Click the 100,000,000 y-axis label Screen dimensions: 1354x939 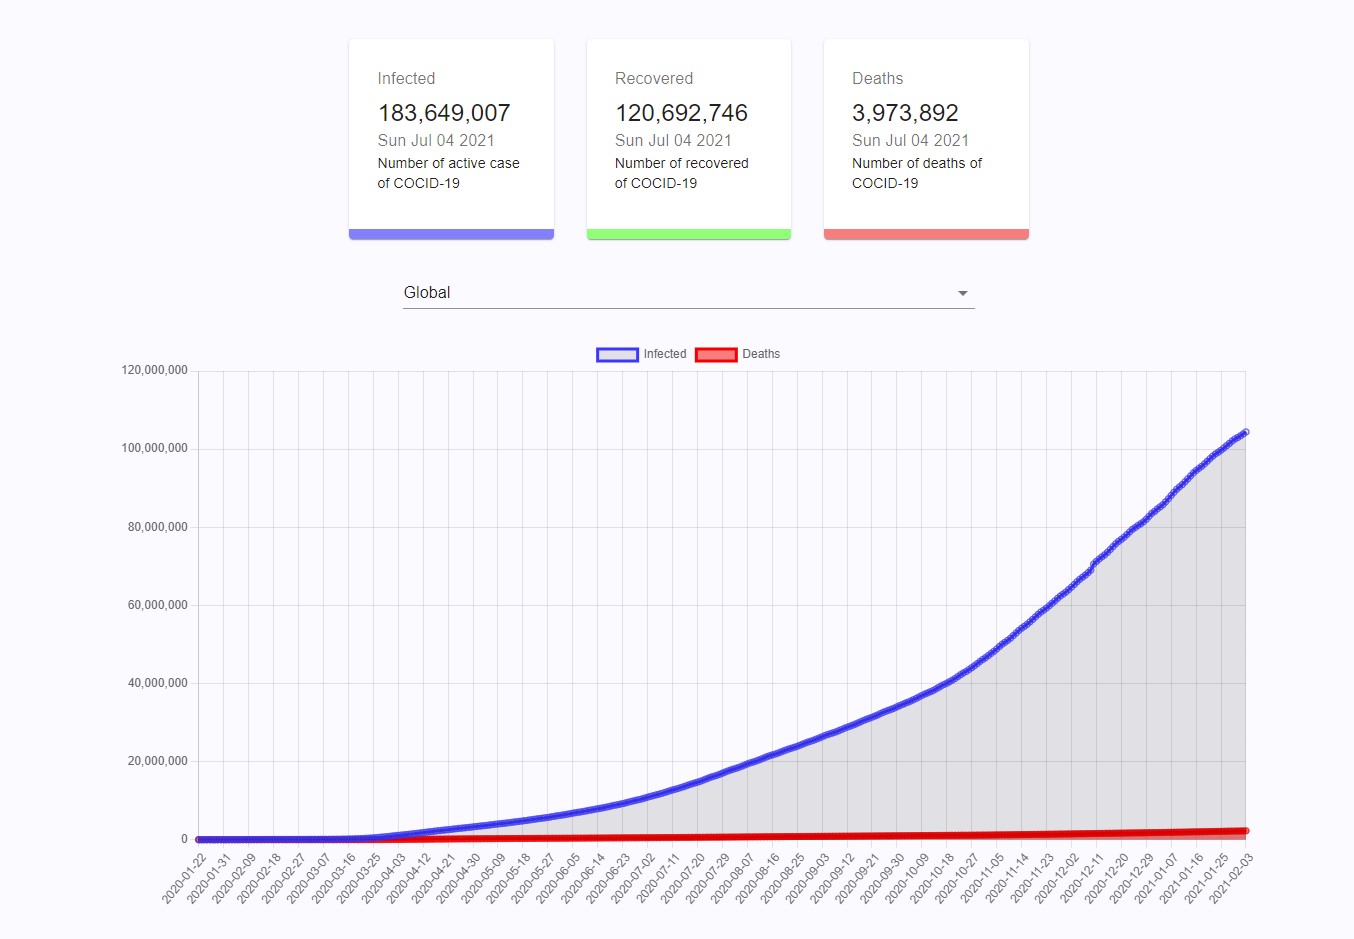(x=155, y=448)
